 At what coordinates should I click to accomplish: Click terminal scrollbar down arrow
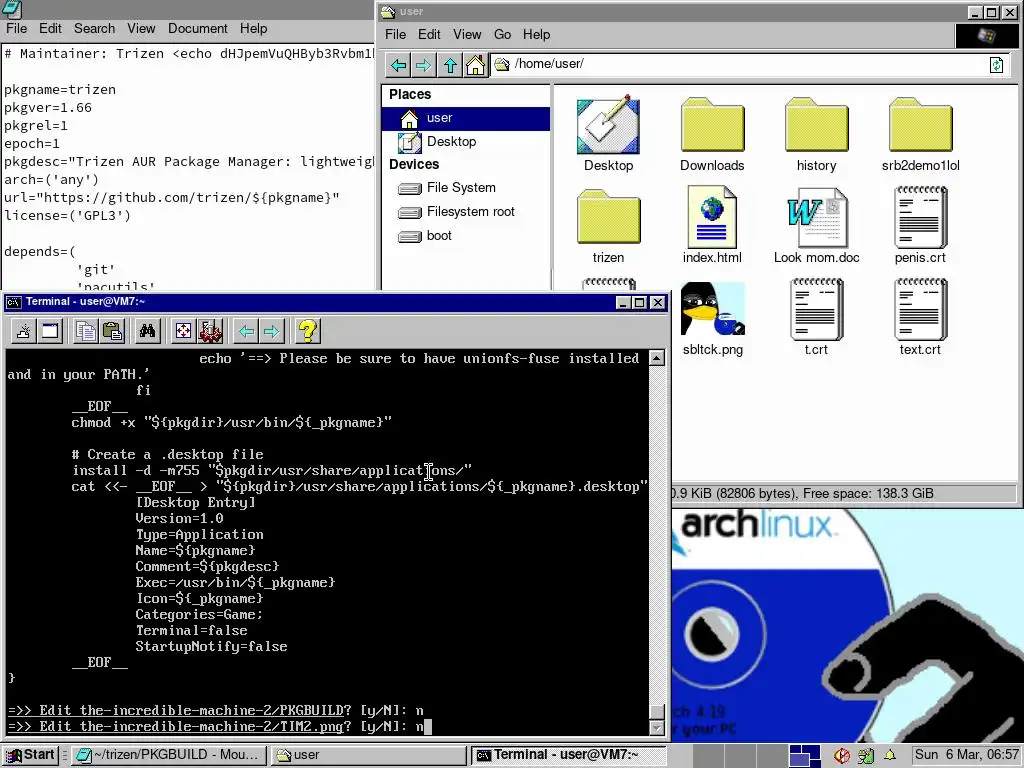point(657,727)
